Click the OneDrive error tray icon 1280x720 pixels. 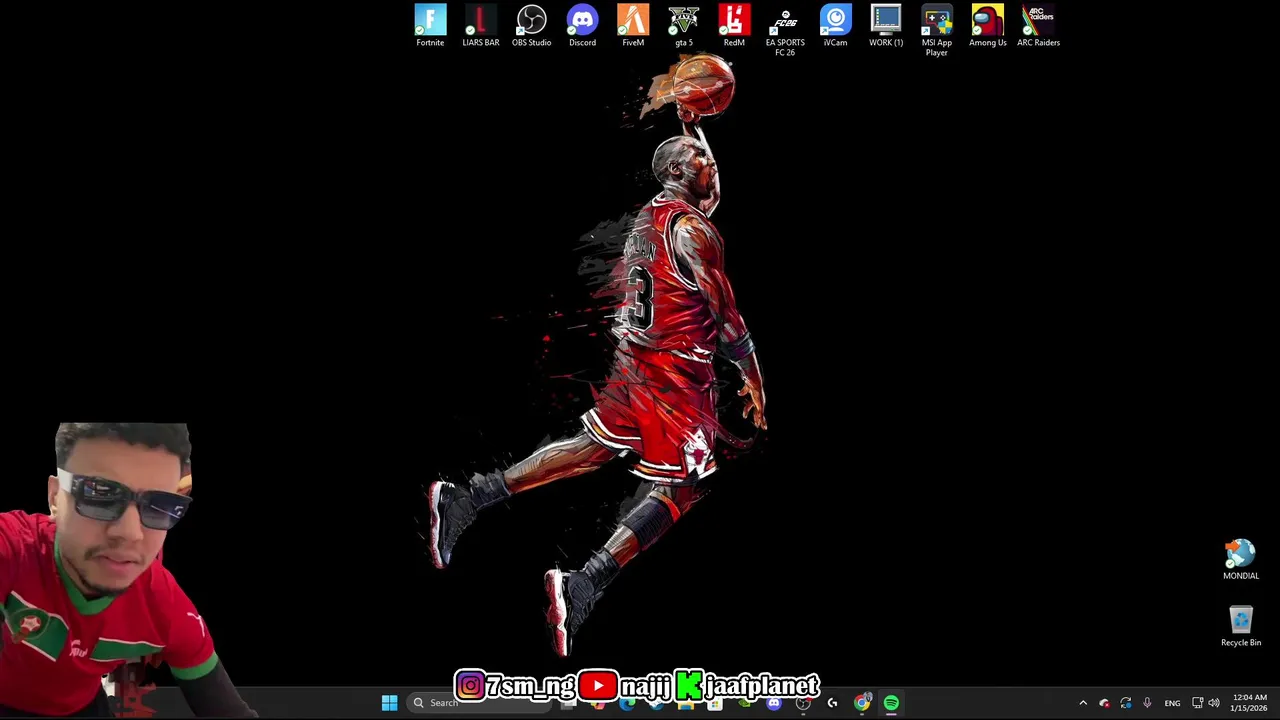tap(1104, 703)
